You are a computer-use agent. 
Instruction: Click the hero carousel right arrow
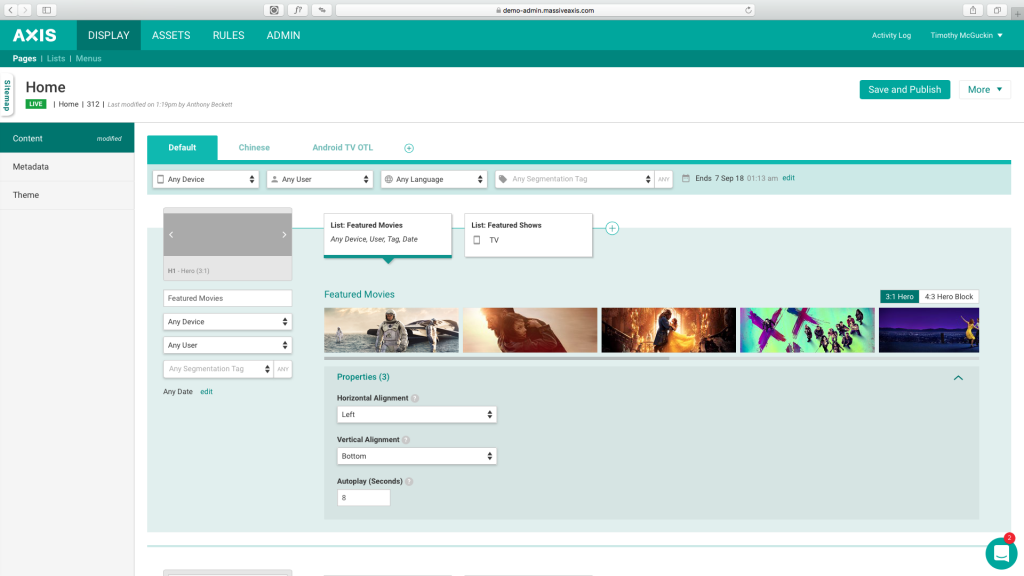(x=284, y=235)
